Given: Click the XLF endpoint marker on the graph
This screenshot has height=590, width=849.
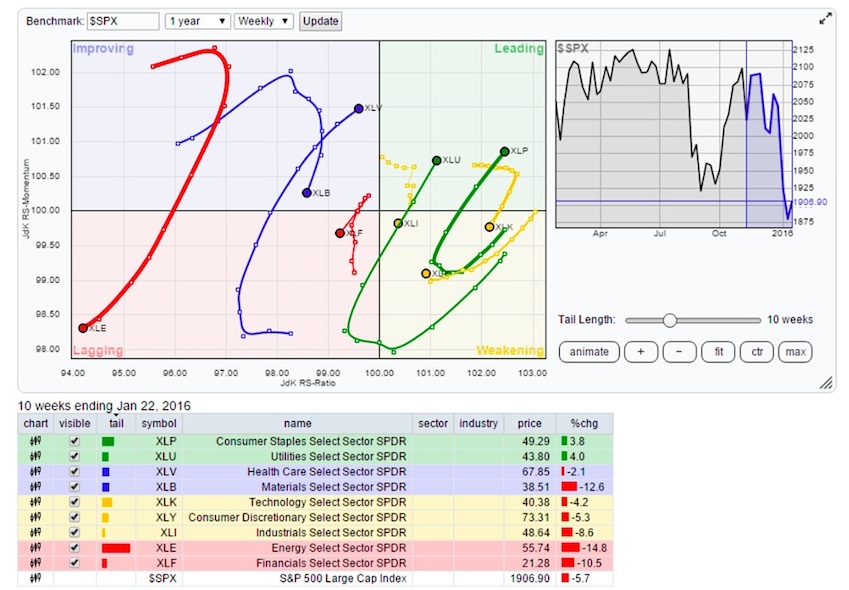Looking at the screenshot, I should click(x=339, y=233).
